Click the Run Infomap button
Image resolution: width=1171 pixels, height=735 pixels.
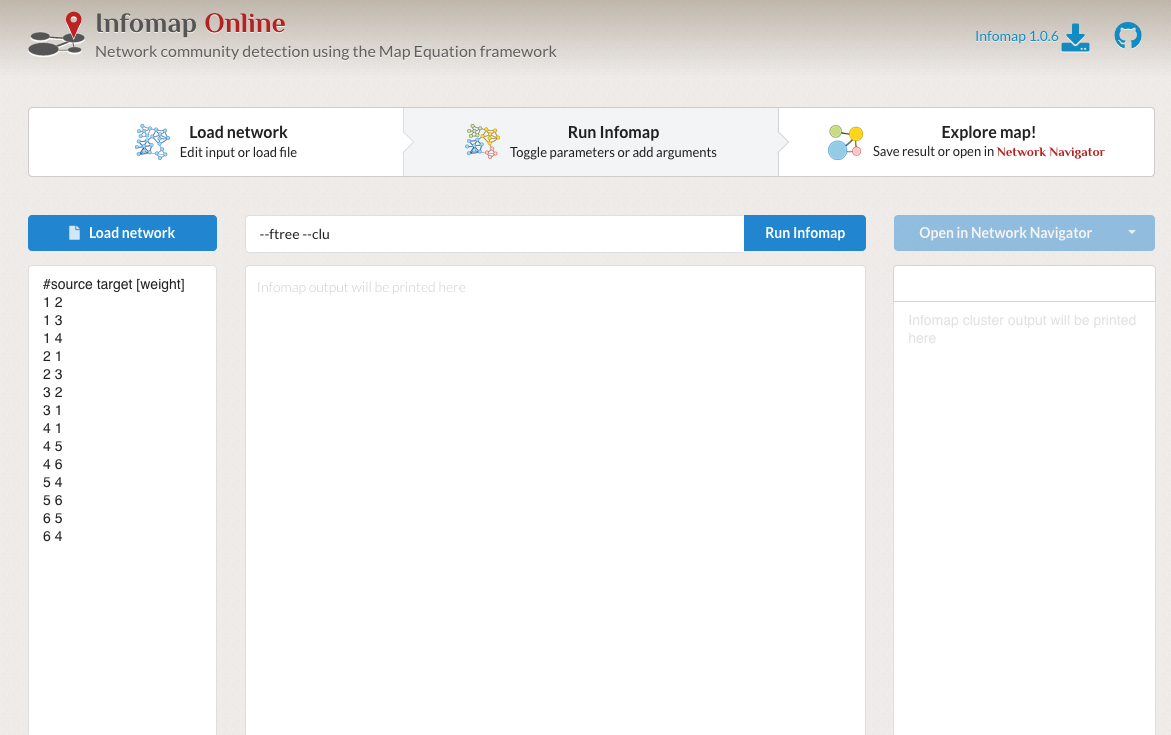[805, 233]
